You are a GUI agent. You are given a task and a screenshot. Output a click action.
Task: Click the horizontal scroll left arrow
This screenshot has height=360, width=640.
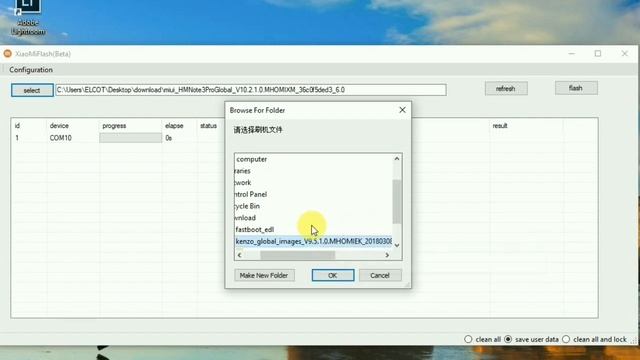pos(240,255)
